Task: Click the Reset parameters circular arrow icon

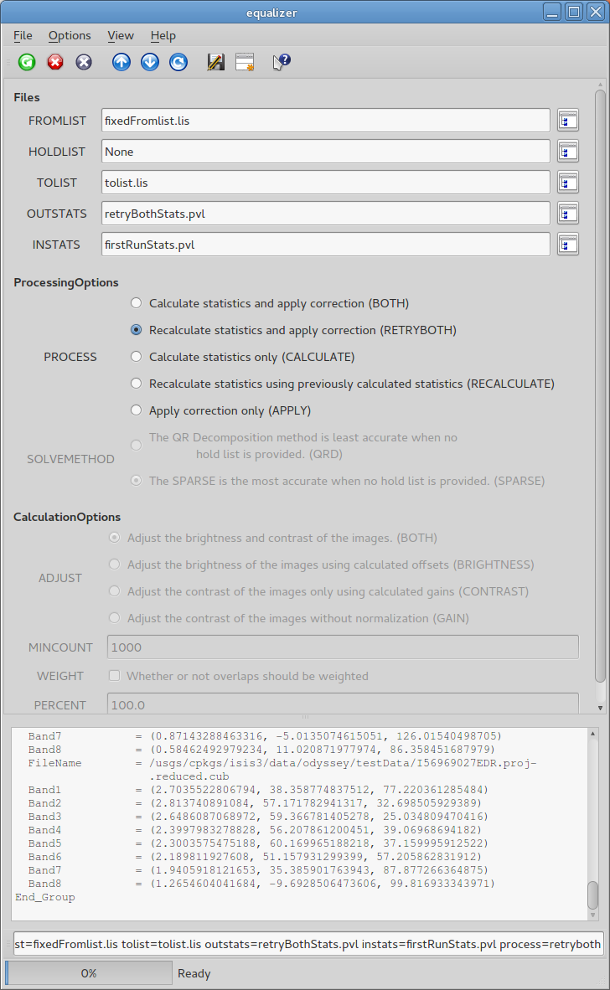Action: point(178,62)
